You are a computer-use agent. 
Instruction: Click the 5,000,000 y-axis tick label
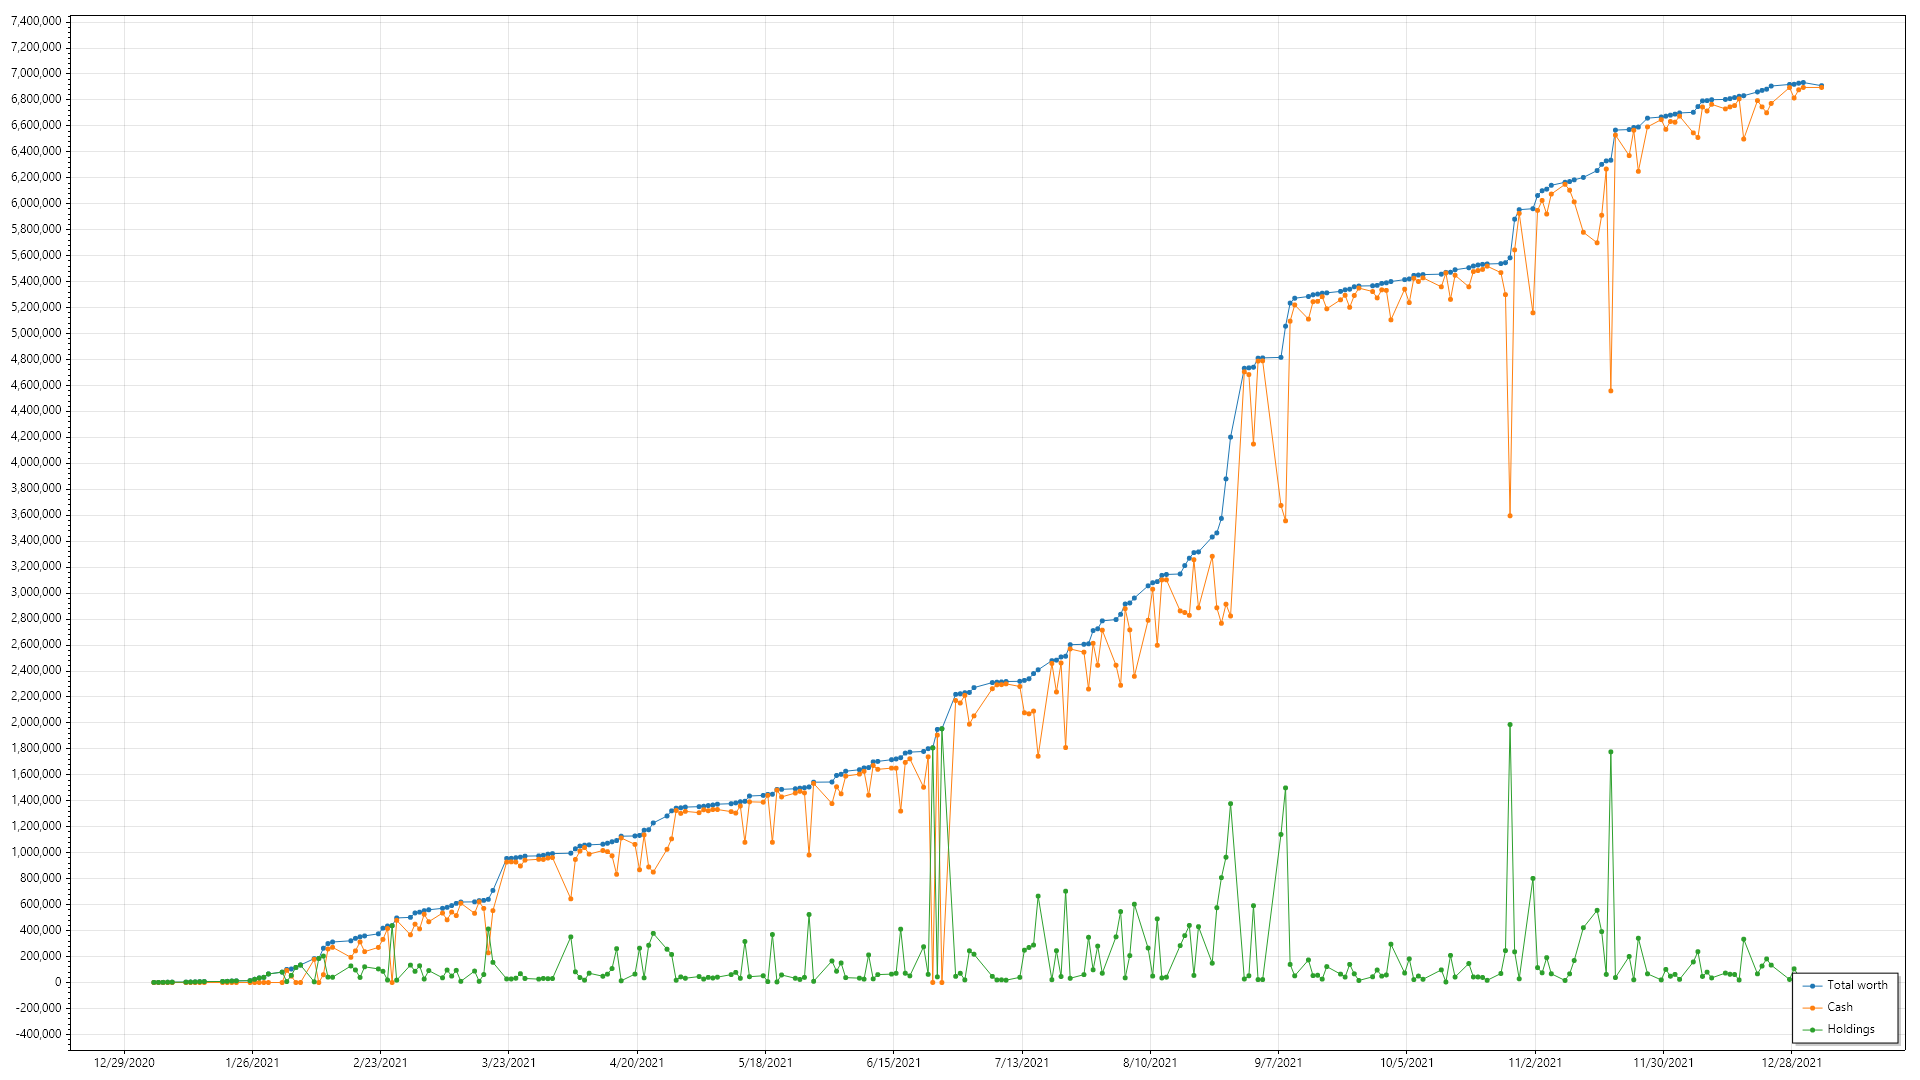[35, 333]
